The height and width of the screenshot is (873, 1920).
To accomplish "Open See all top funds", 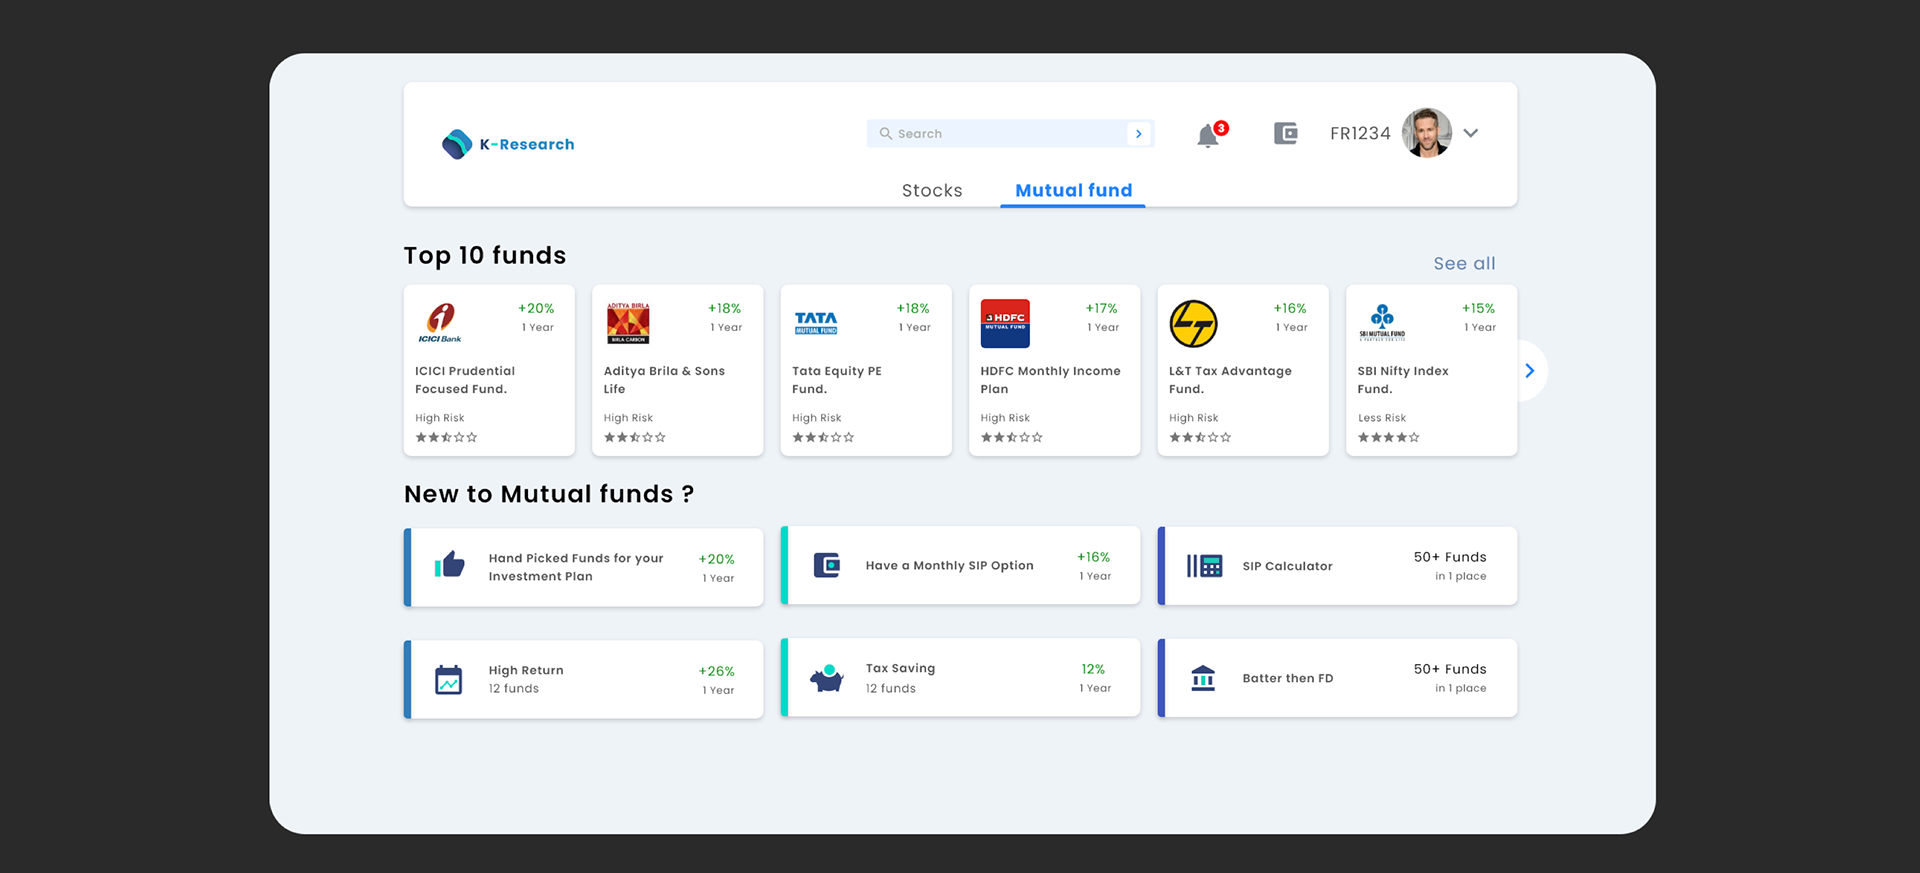I will click(1464, 263).
